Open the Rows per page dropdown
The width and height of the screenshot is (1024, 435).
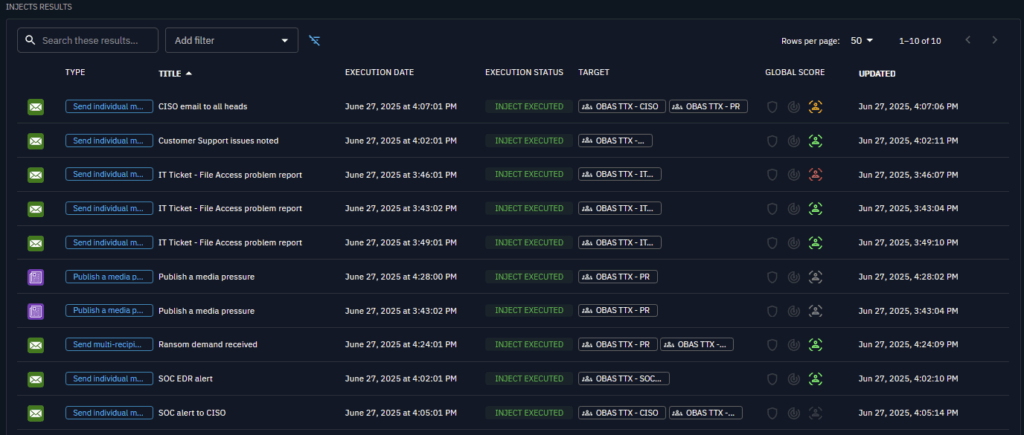pos(862,40)
